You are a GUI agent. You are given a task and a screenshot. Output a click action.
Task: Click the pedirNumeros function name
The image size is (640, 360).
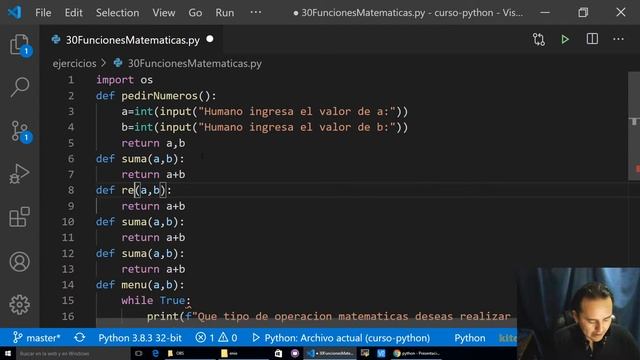160,96
